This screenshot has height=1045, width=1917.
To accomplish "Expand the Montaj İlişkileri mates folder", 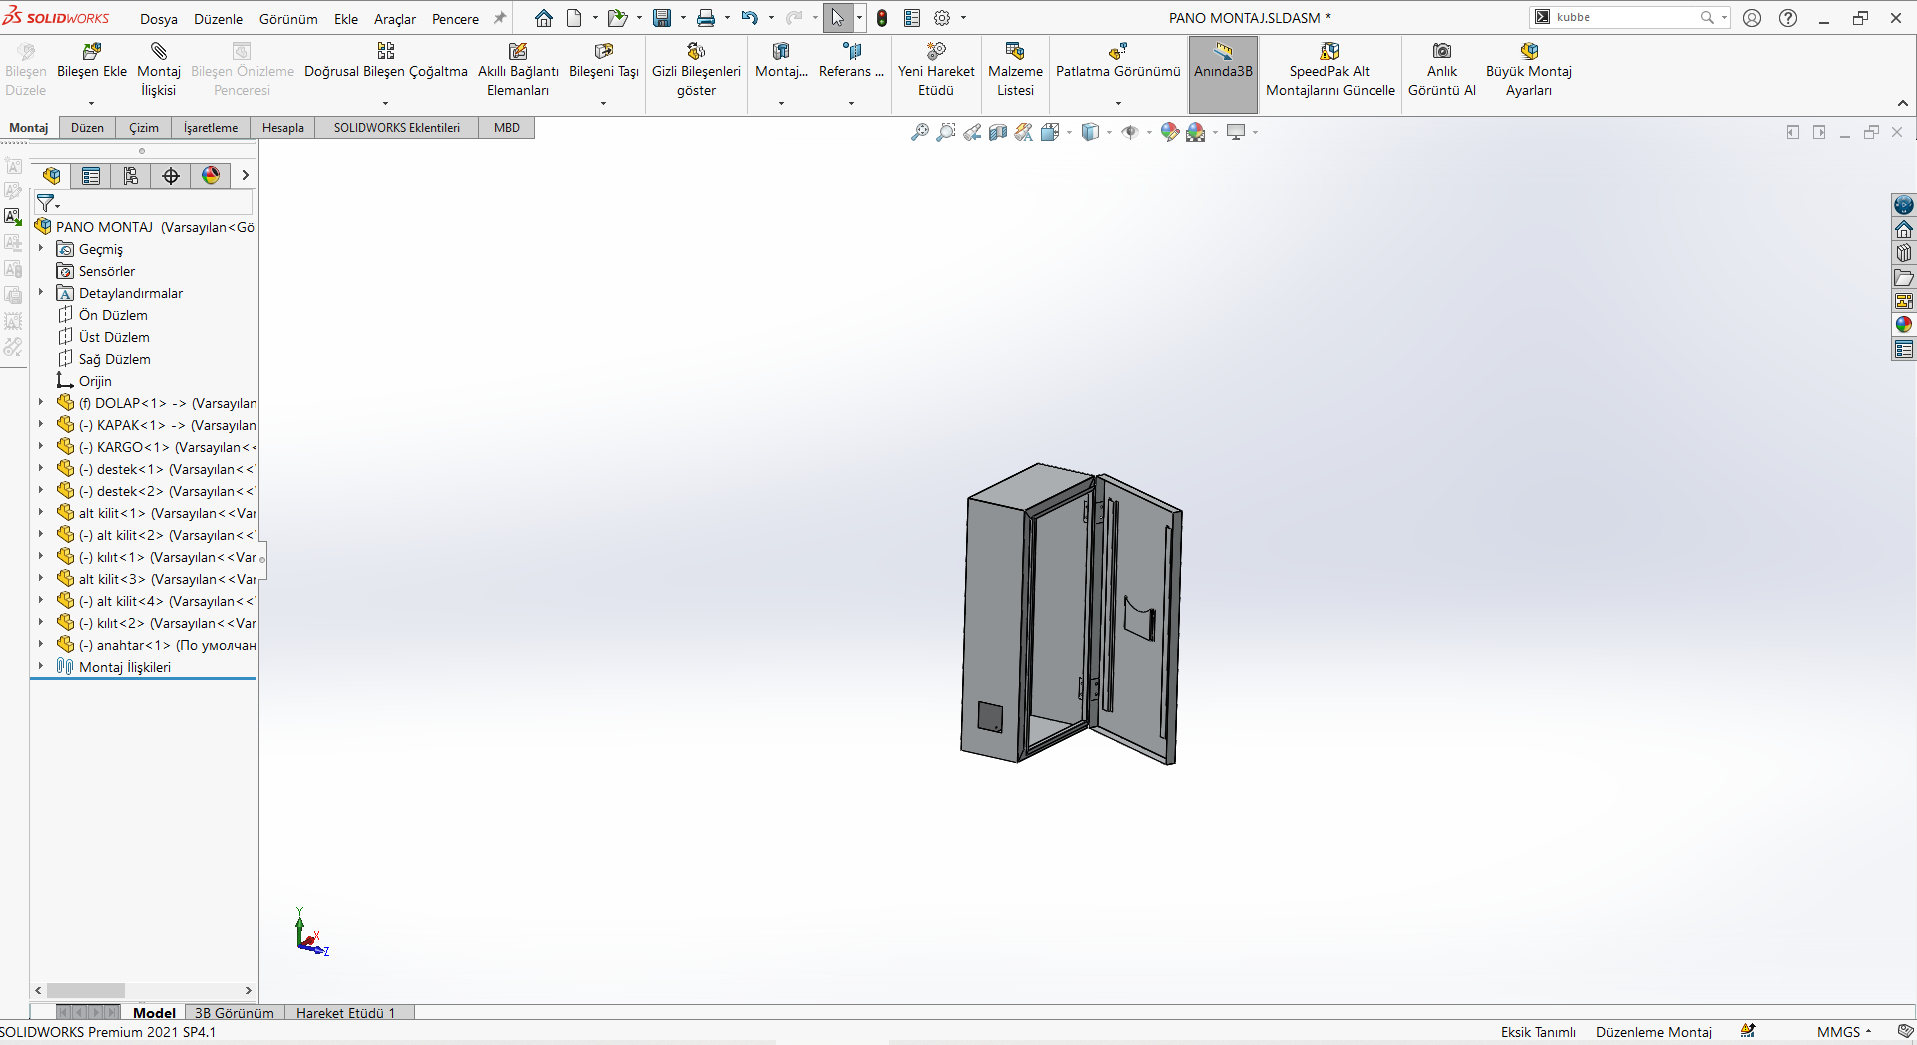I will point(41,666).
